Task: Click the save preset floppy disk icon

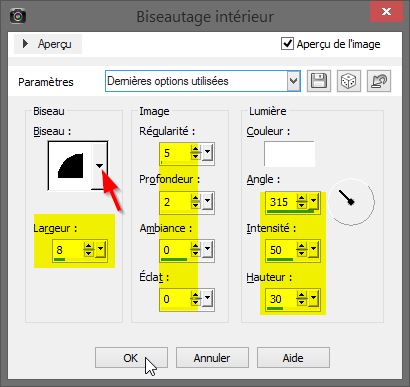Action: [x=318, y=81]
